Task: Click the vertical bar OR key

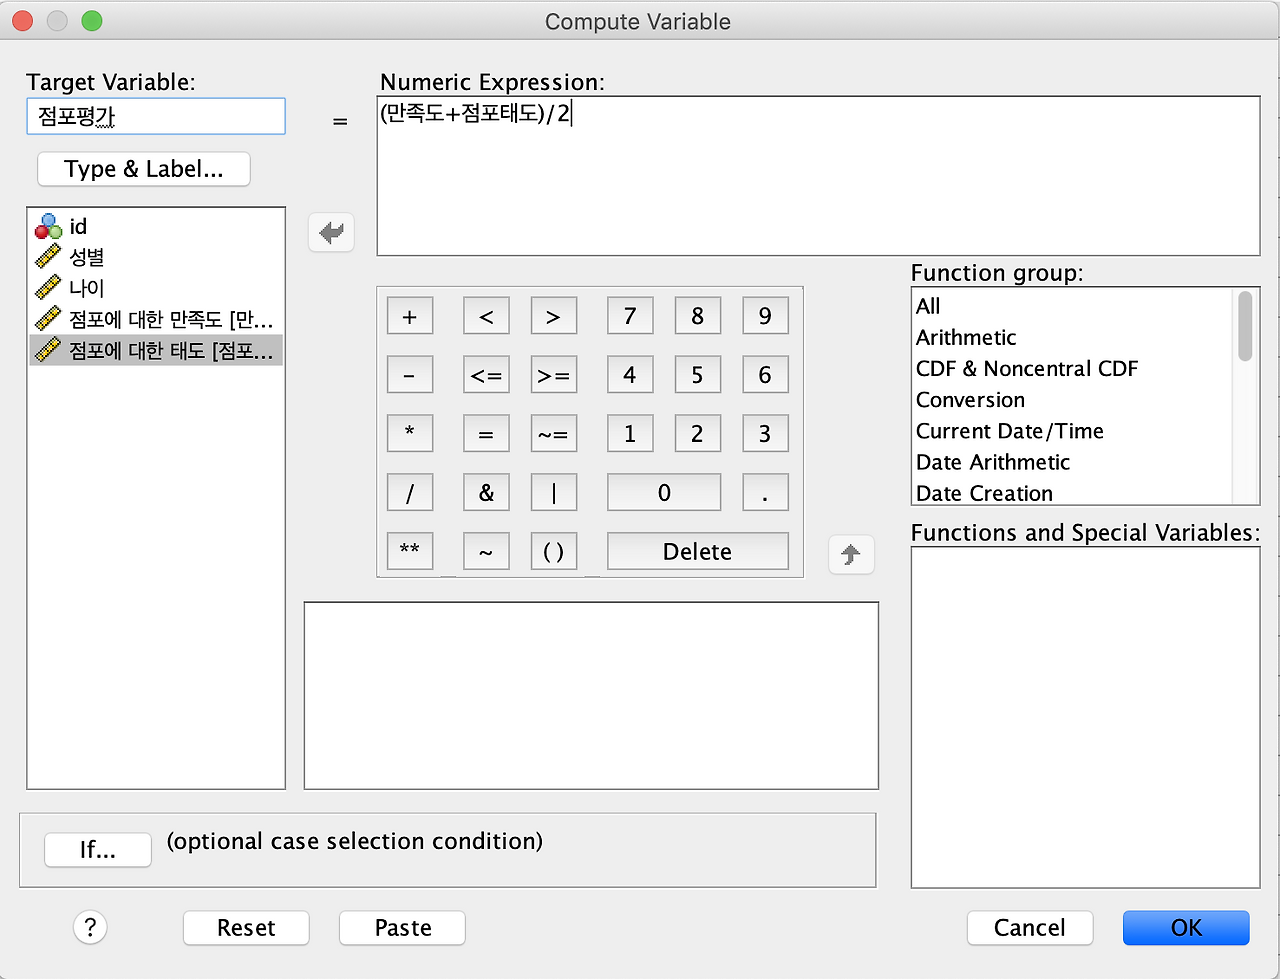Action: click(553, 492)
